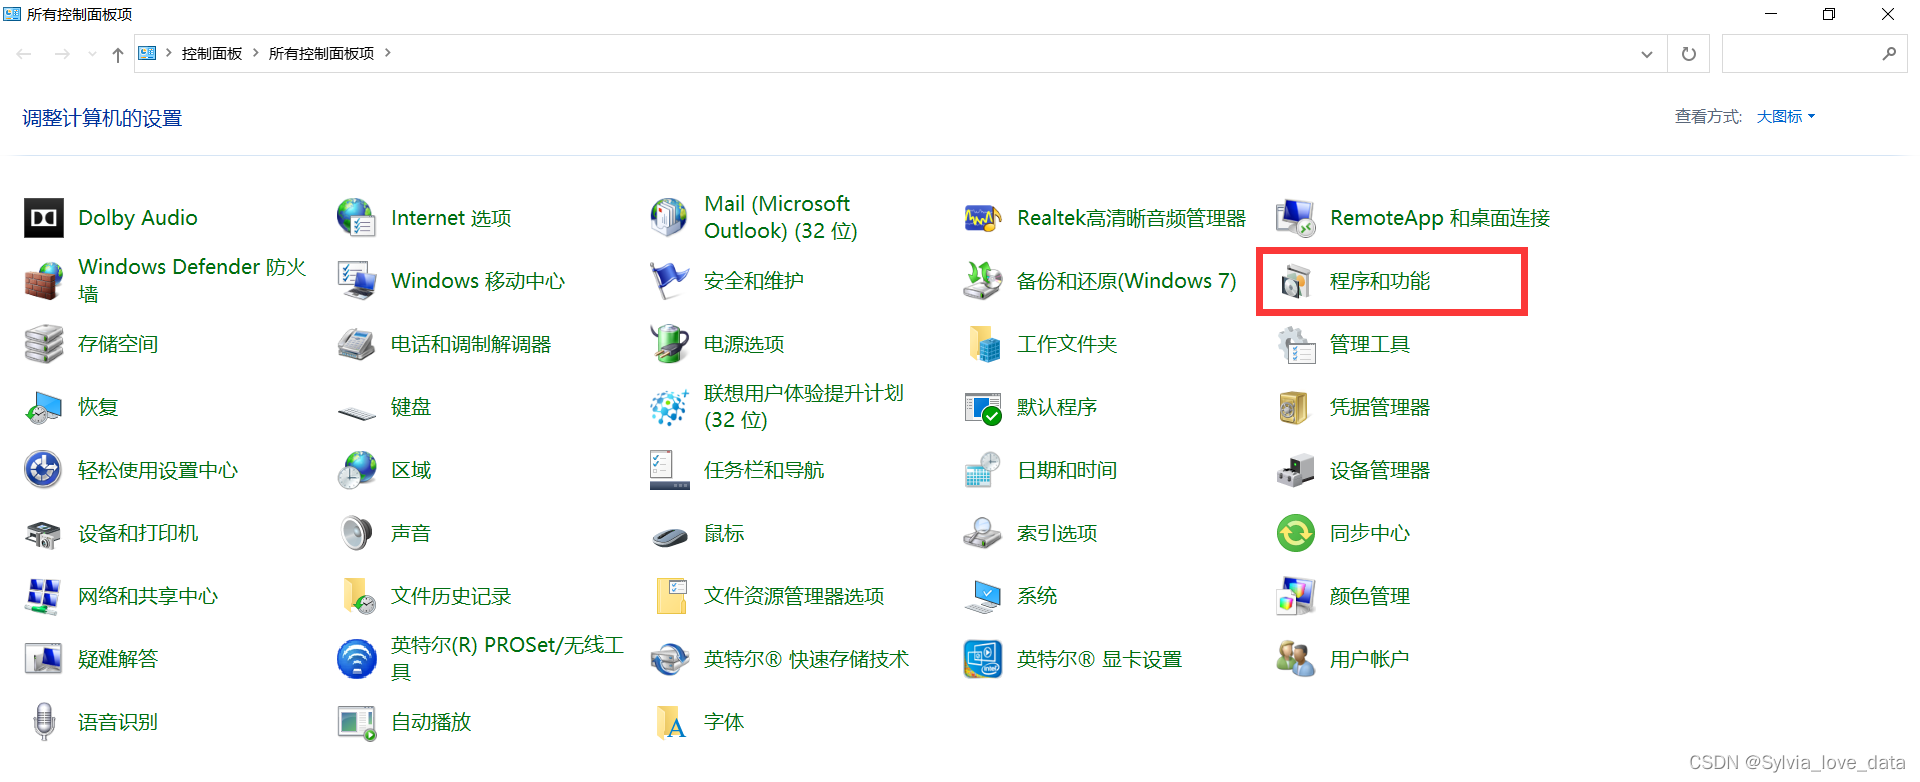Expand chevron after 控制面板 breadcrumb
This screenshot has width=1920, height=782.
point(256,53)
